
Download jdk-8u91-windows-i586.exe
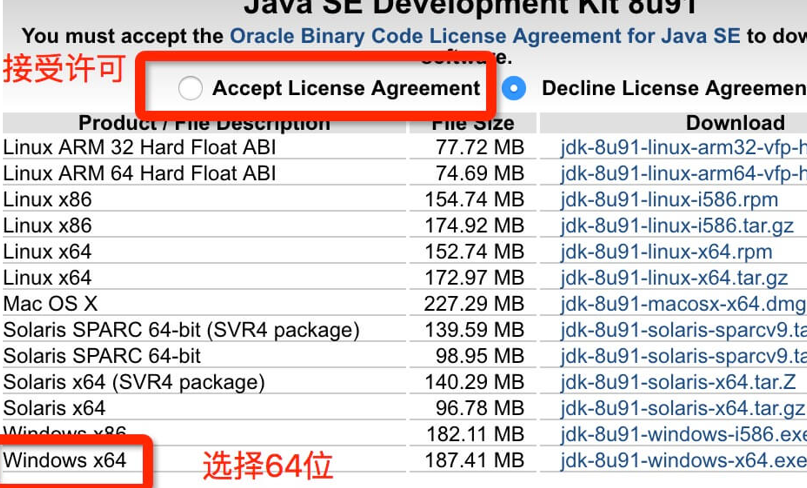[683, 434]
